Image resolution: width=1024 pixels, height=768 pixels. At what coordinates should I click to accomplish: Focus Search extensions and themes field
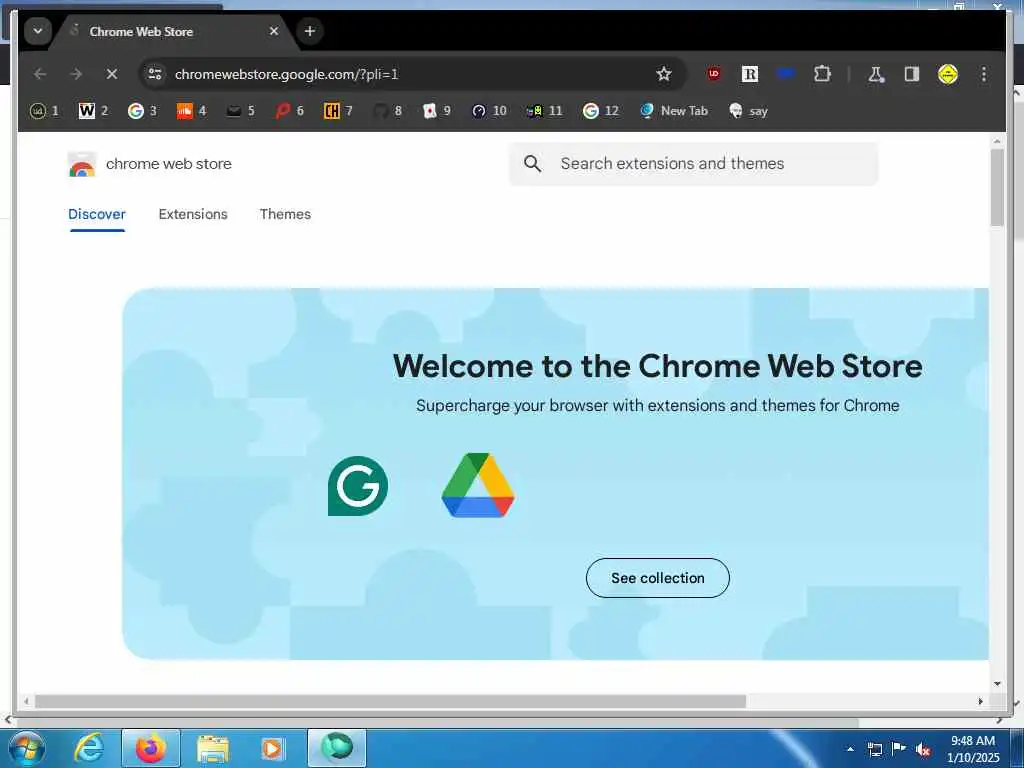694,164
